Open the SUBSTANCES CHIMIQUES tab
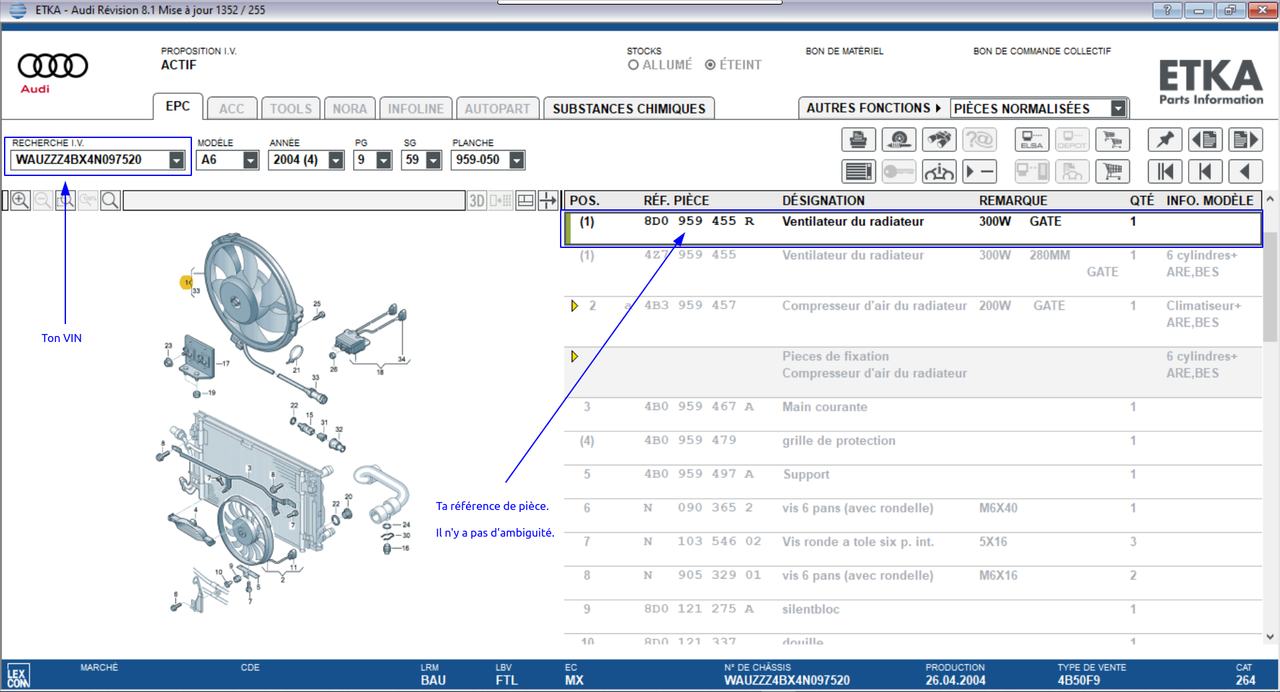The height and width of the screenshot is (692, 1280). 628,108
